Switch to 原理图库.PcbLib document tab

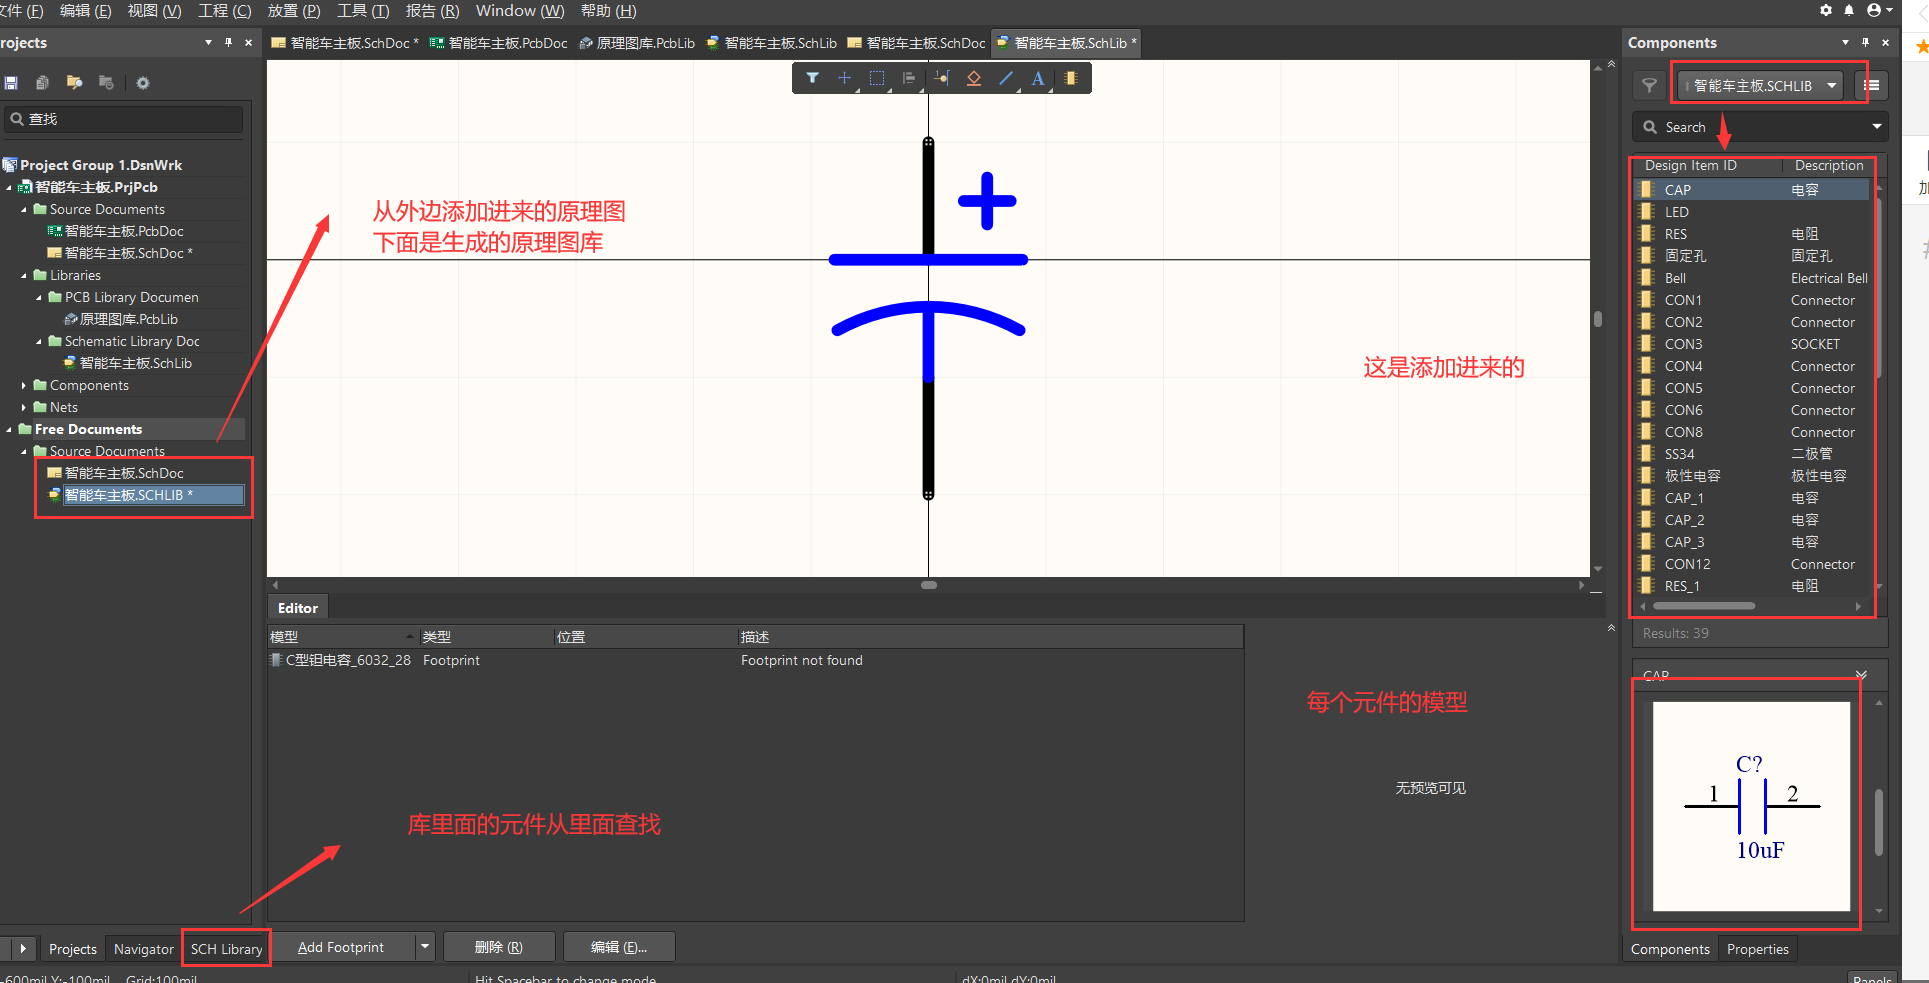pyautogui.click(x=637, y=43)
